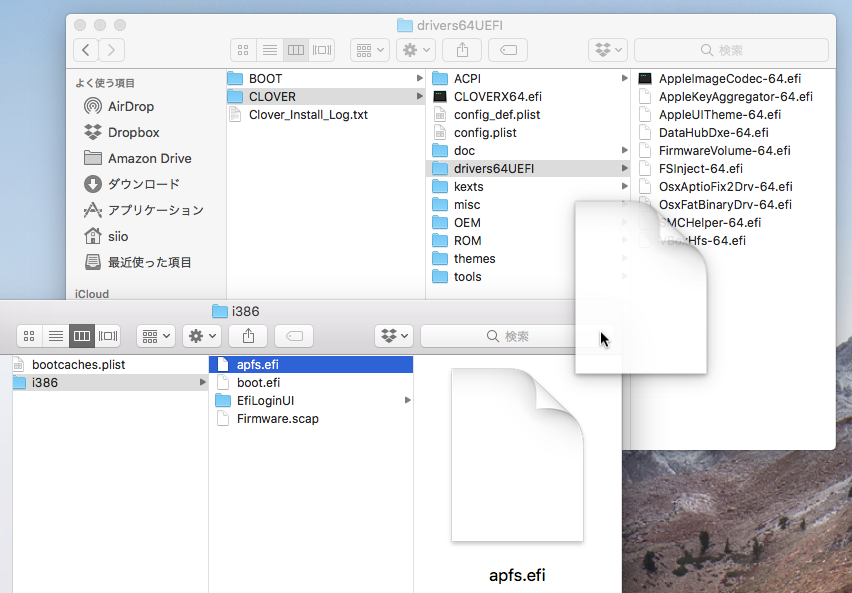Click apfs.efi preview thumbnail

[517, 455]
